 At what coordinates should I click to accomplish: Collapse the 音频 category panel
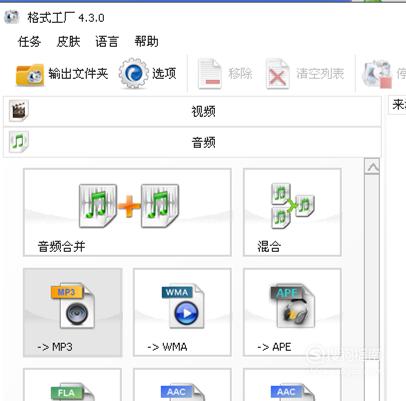[x=192, y=142]
